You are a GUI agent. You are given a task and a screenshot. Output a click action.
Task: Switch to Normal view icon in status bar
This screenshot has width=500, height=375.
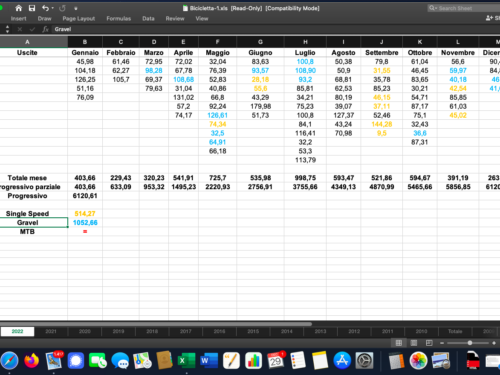[x=399, y=343]
